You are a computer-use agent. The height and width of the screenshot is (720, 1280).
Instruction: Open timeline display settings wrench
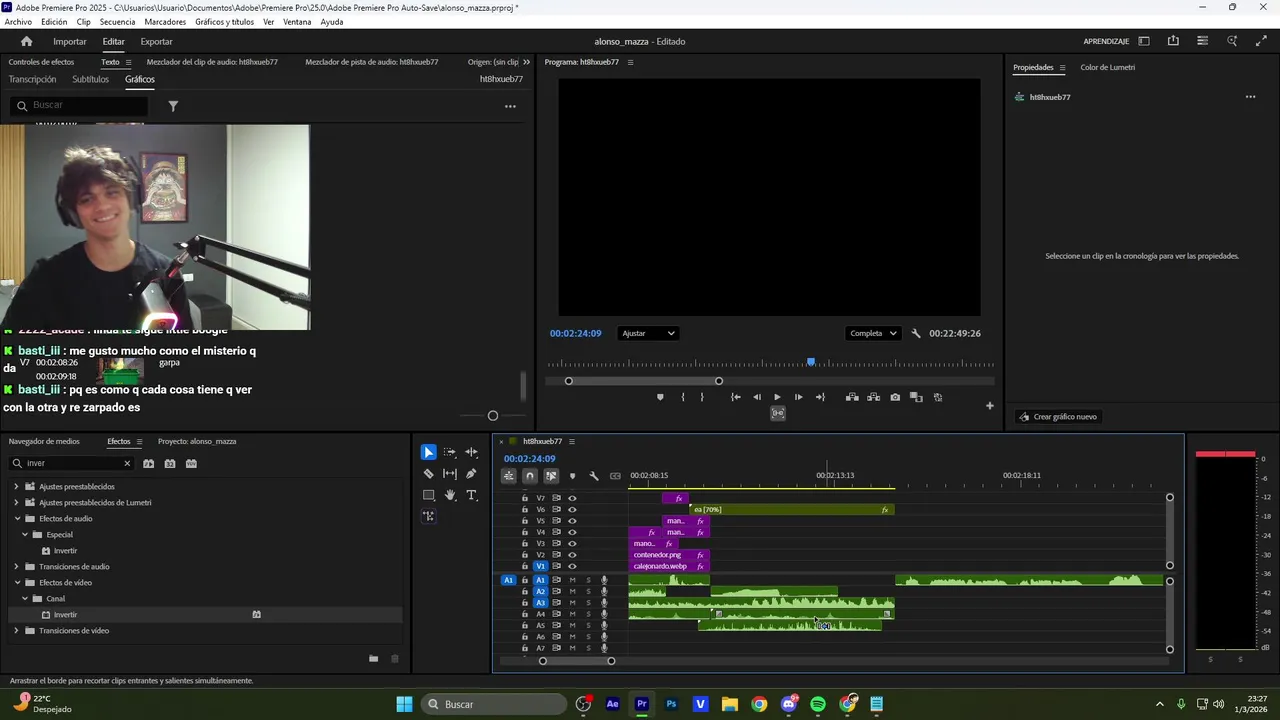pyautogui.click(x=594, y=476)
